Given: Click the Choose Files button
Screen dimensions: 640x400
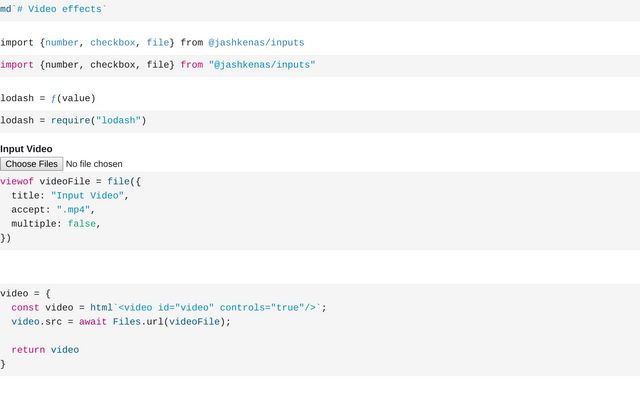Looking at the screenshot, I should click(x=31, y=164).
